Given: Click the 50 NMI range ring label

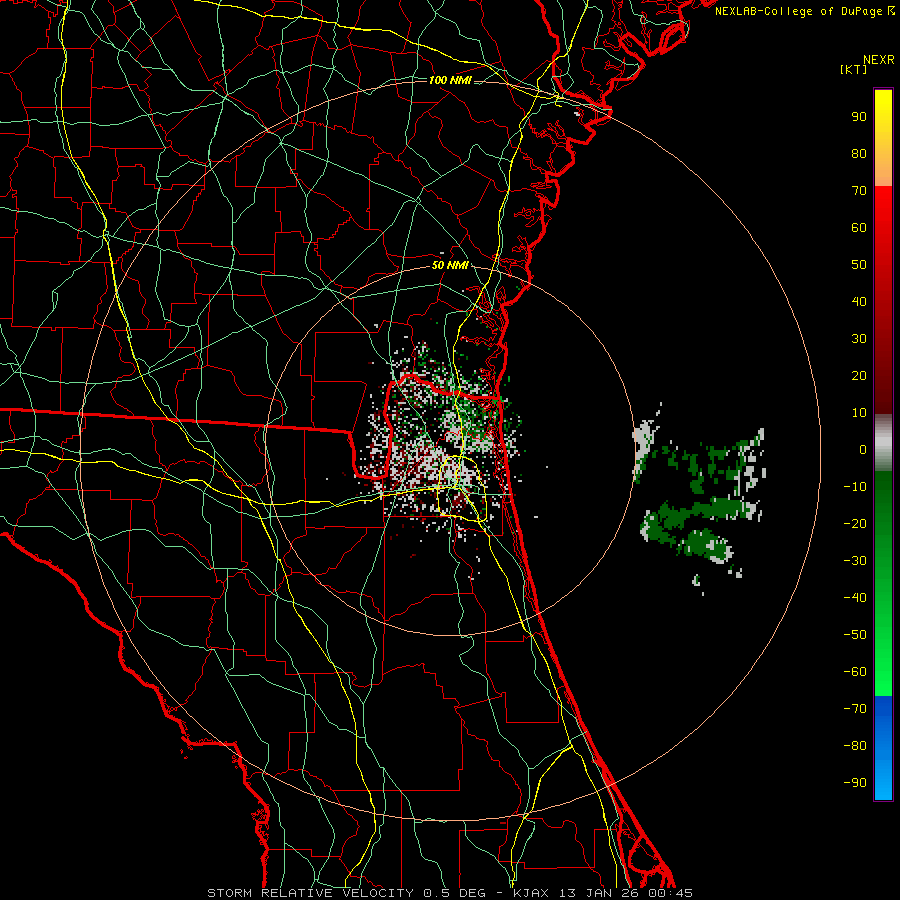Looking at the screenshot, I should (x=450, y=265).
